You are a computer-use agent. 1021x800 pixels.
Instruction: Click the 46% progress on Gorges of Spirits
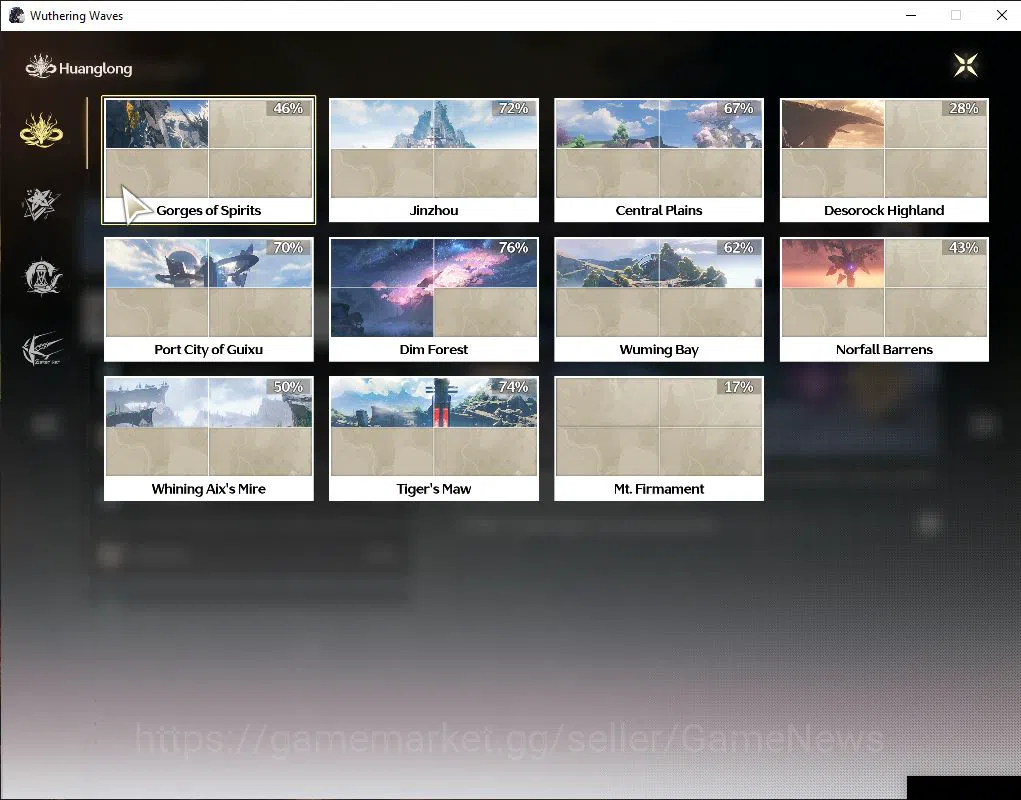[288, 109]
